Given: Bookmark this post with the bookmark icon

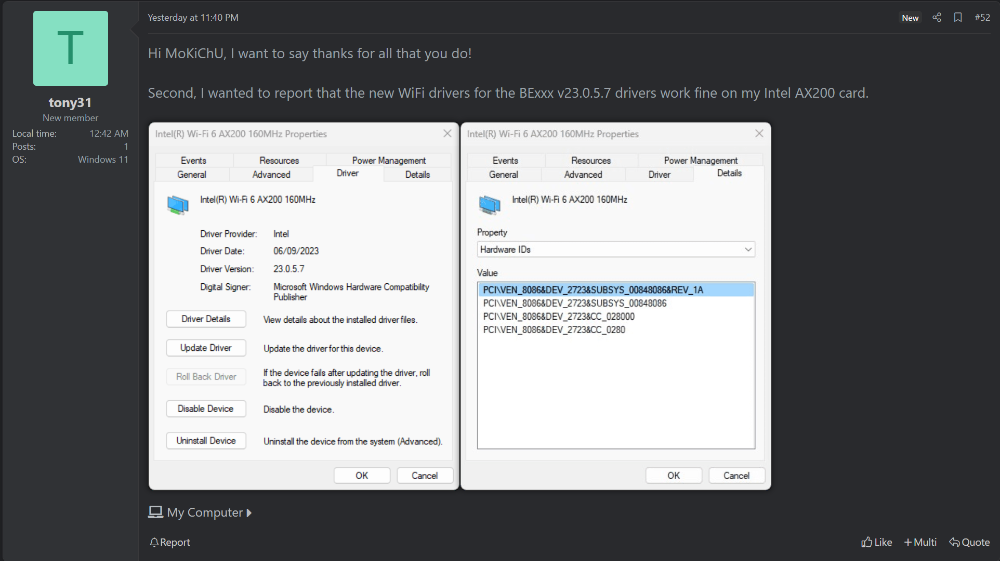Looking at the screenshot, I should (957, 18).
